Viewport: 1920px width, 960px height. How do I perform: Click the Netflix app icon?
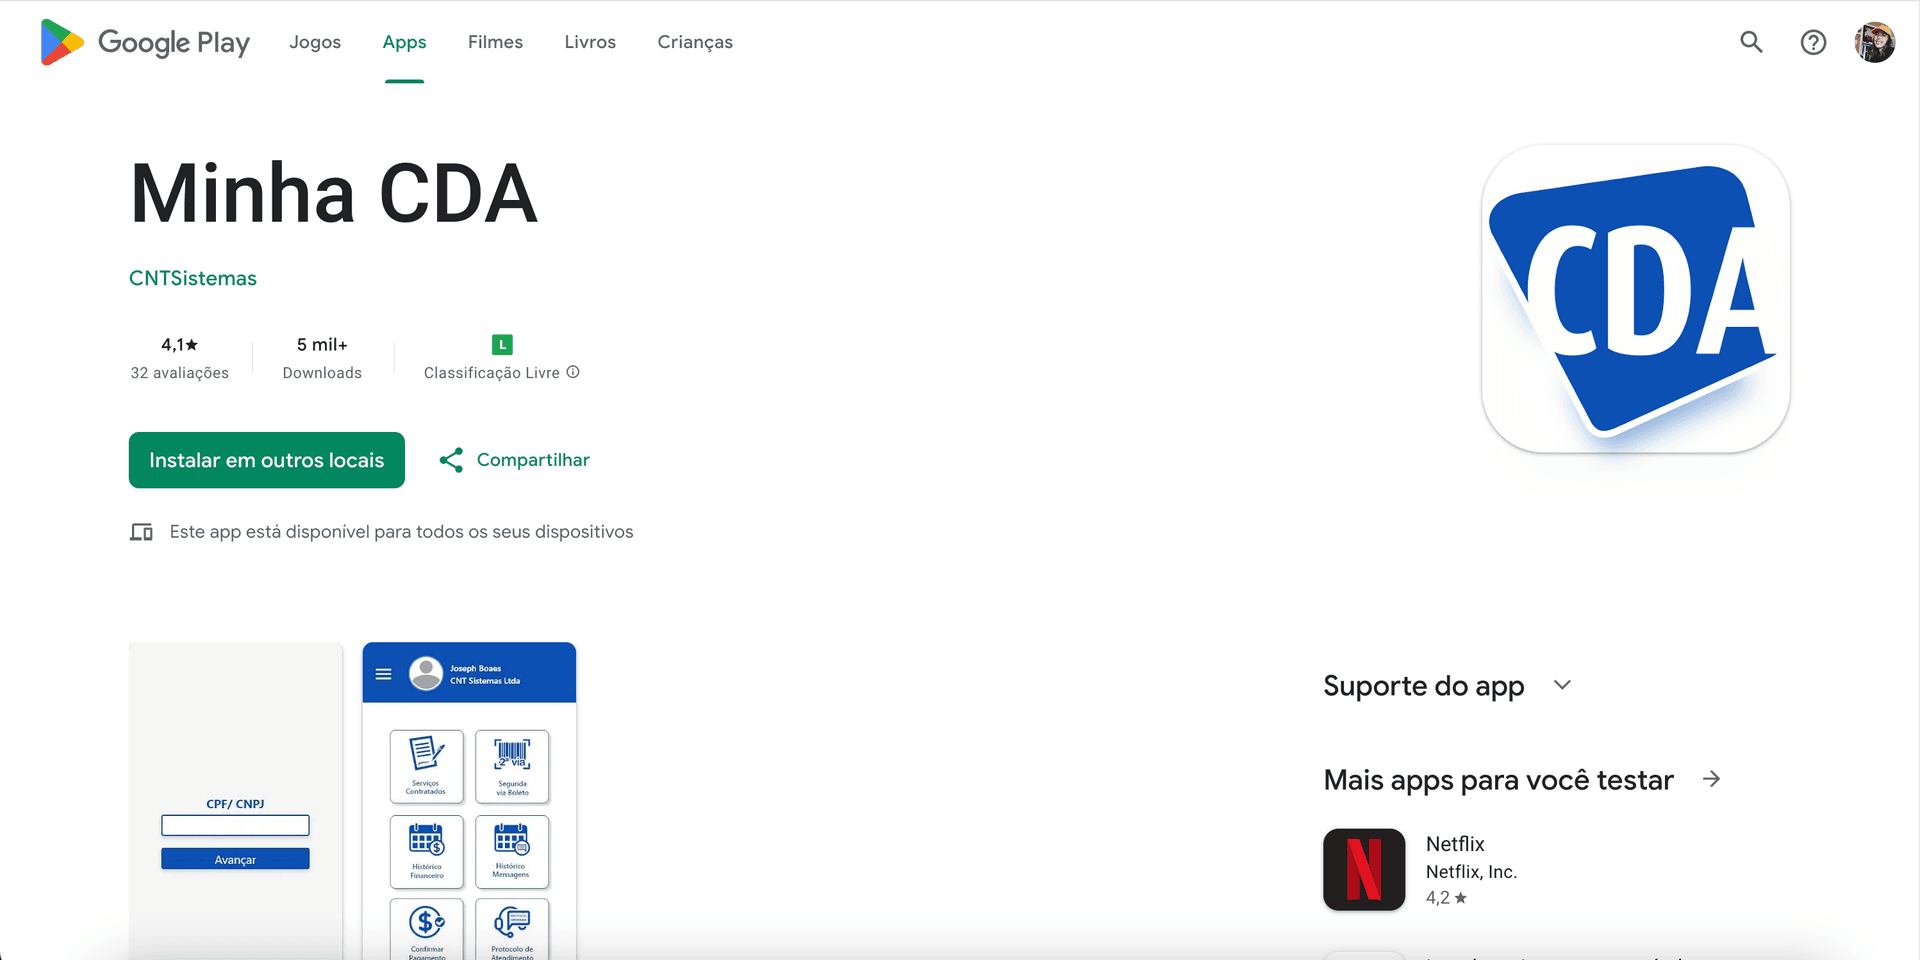click(1364, 869)
